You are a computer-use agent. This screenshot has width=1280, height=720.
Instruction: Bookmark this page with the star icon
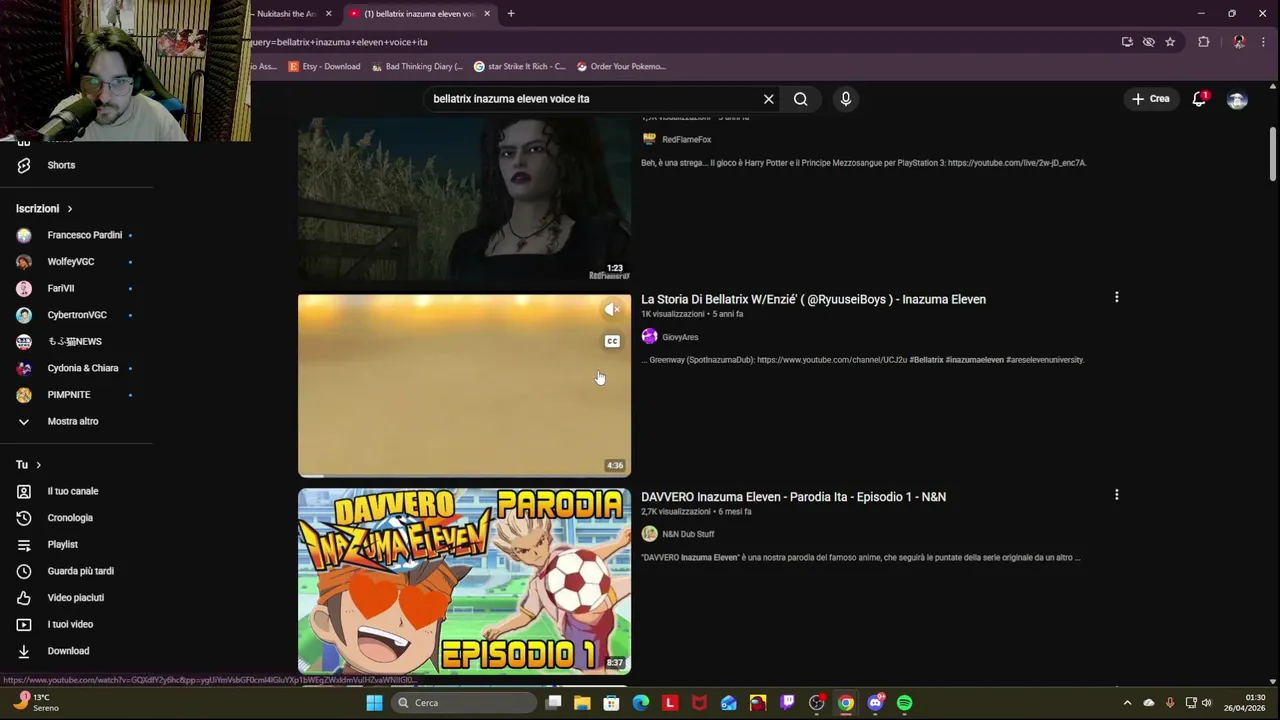(1170, 42)
